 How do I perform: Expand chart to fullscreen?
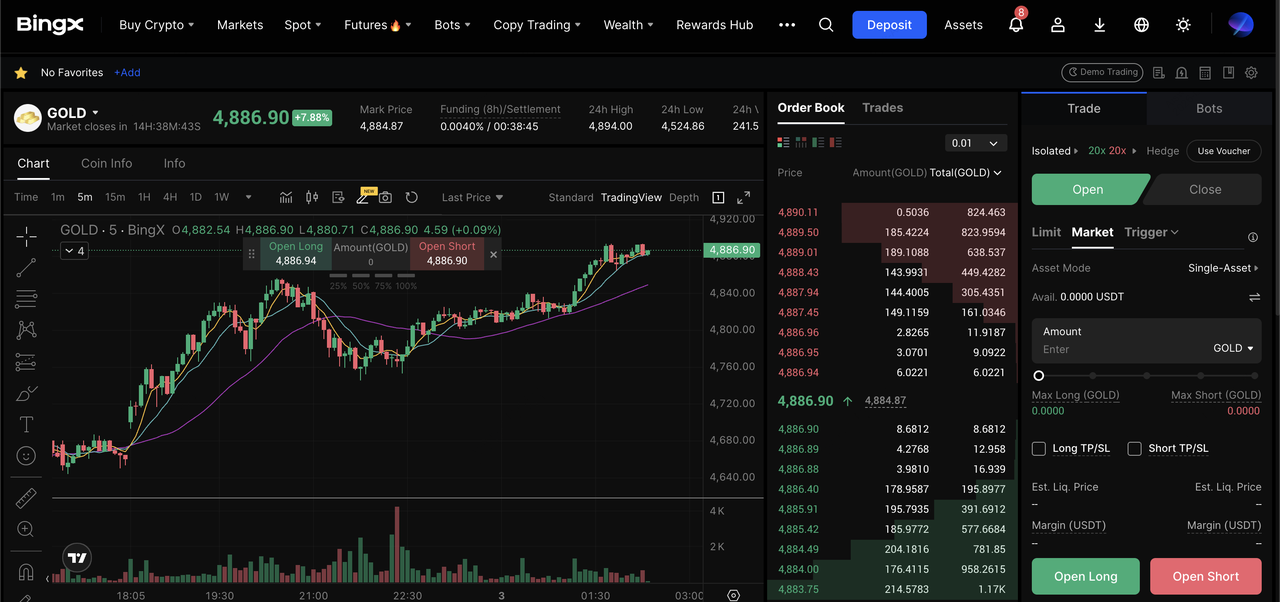click(x=743, y=198)
